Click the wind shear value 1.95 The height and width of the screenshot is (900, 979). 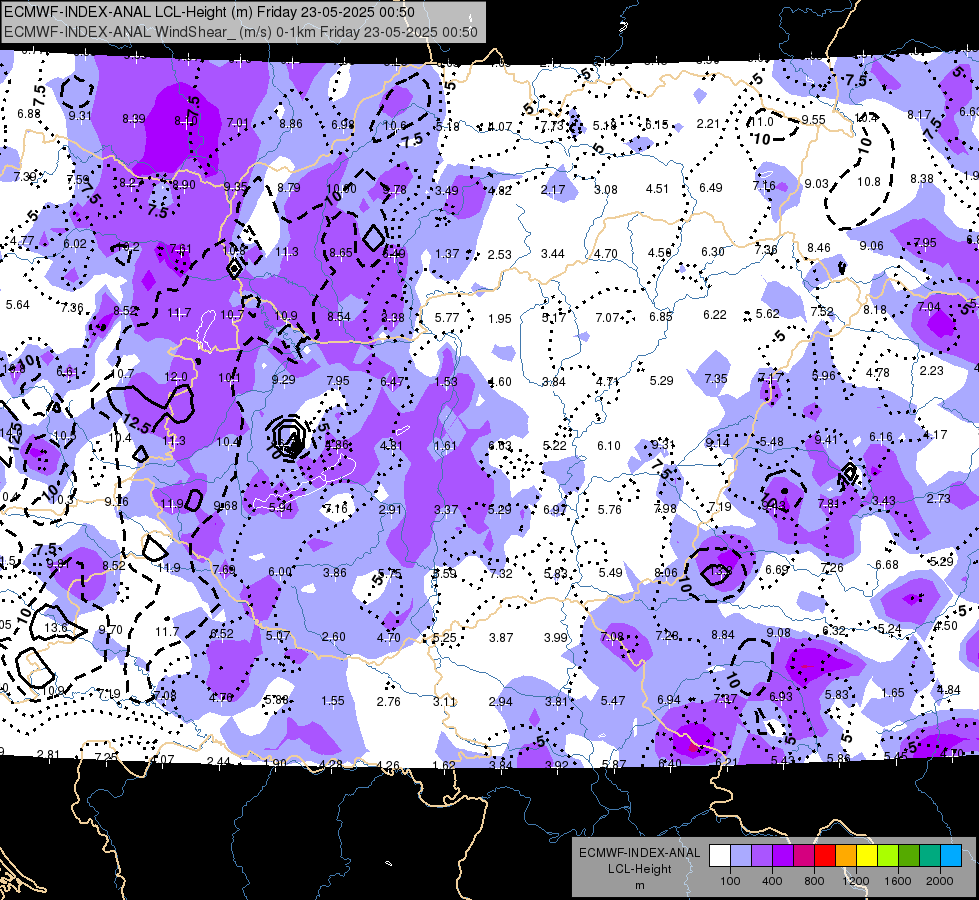(499, 319)
